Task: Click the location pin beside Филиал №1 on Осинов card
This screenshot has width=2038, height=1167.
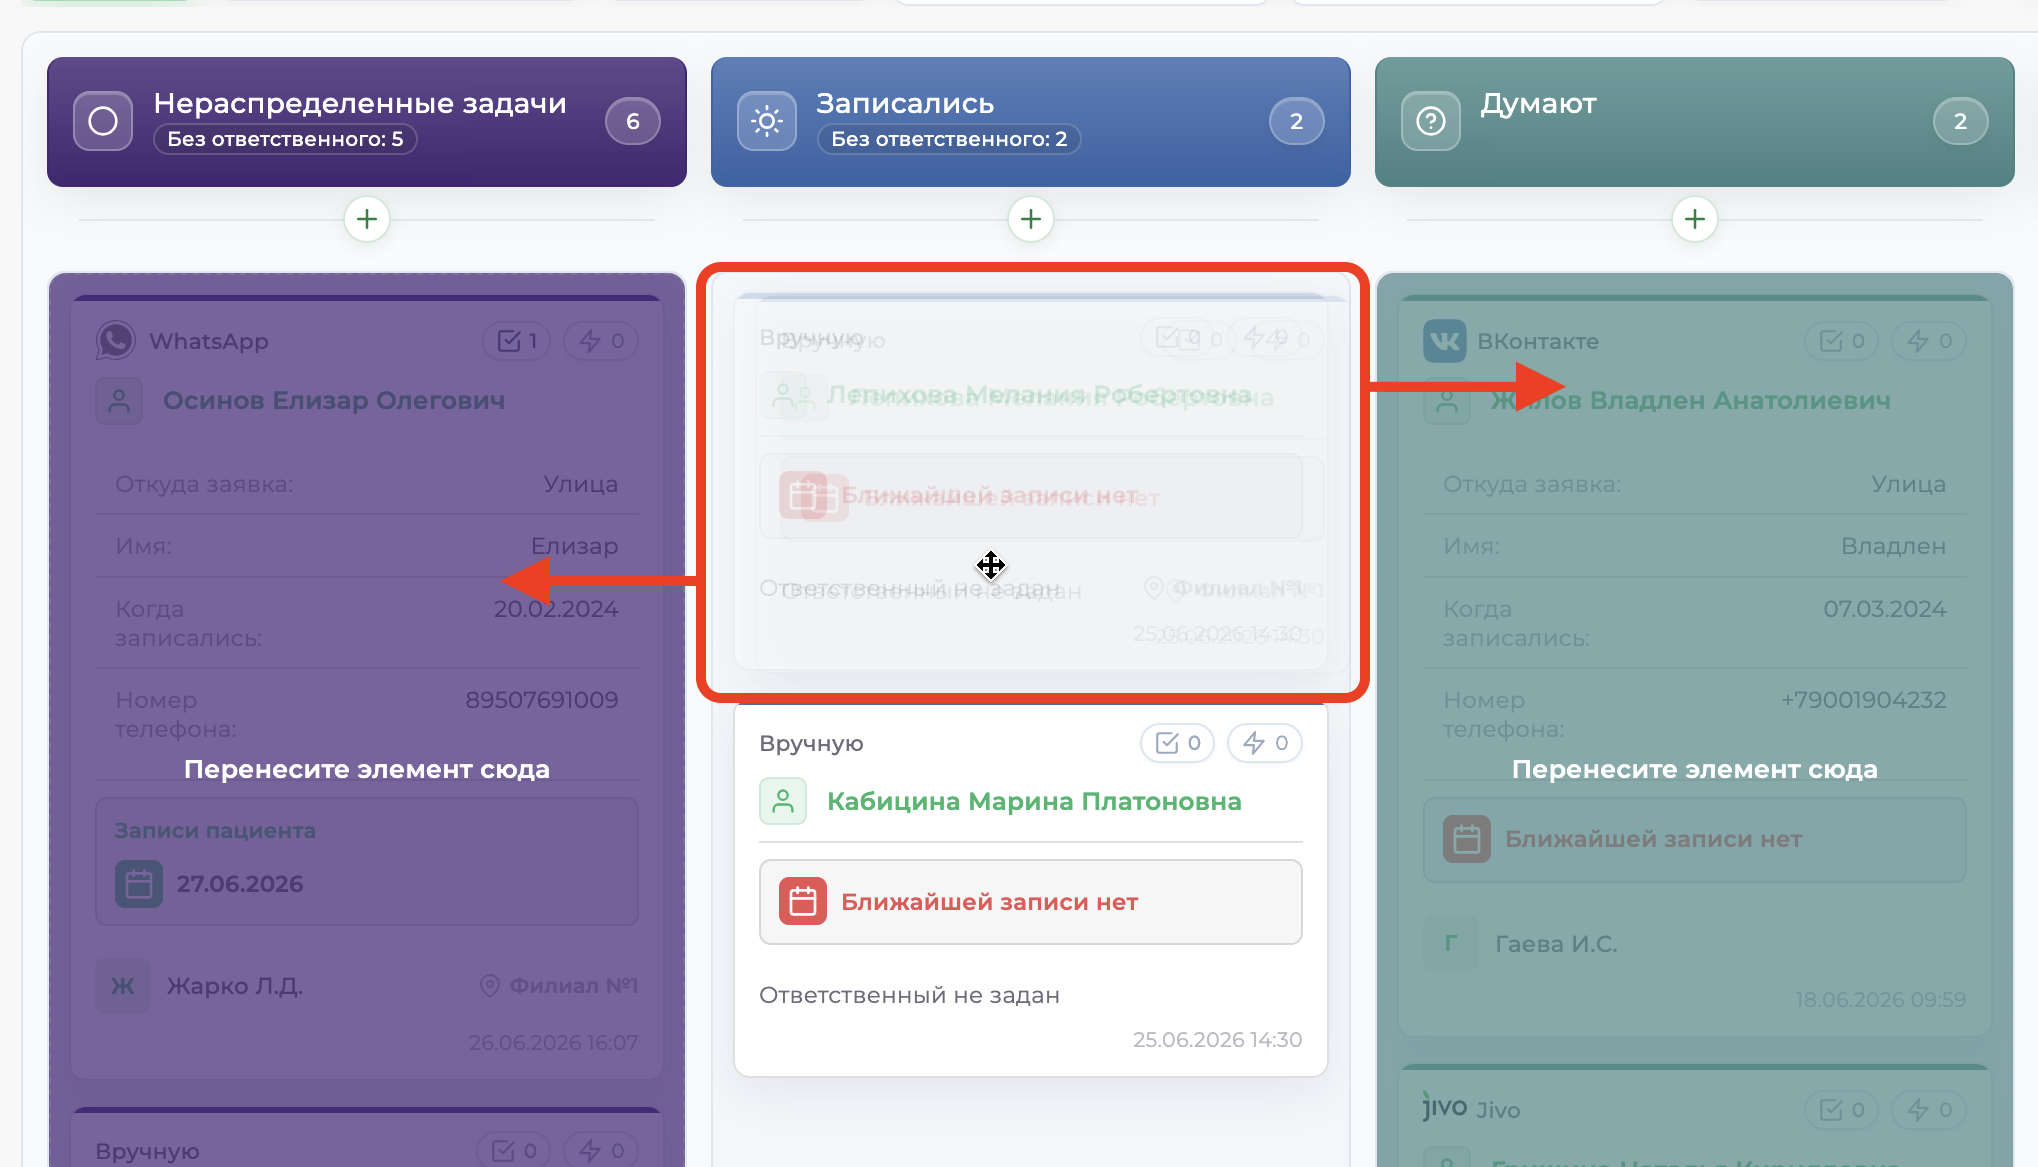Action: (x=490, y=986)
